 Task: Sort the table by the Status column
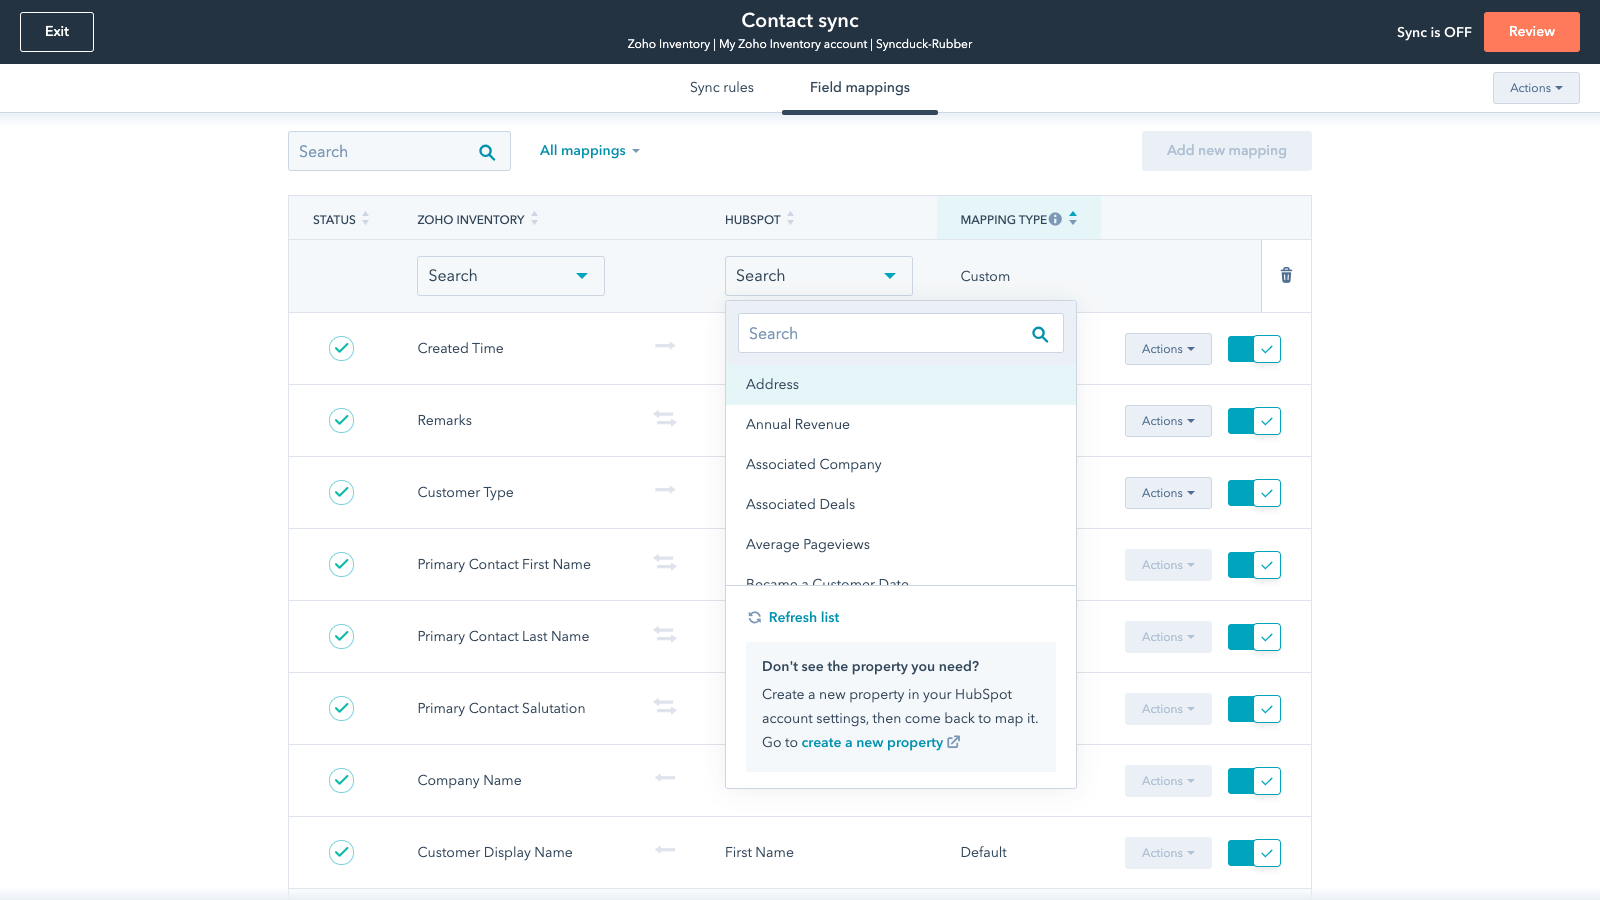pos(365,219)
